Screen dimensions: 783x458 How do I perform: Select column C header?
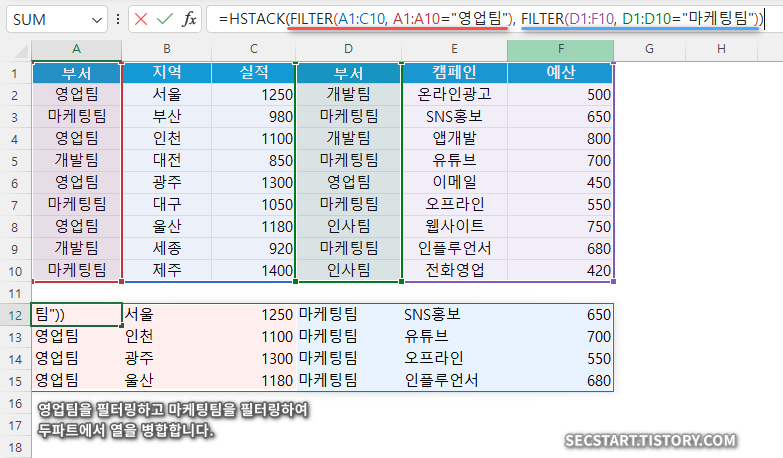[254, 49]
